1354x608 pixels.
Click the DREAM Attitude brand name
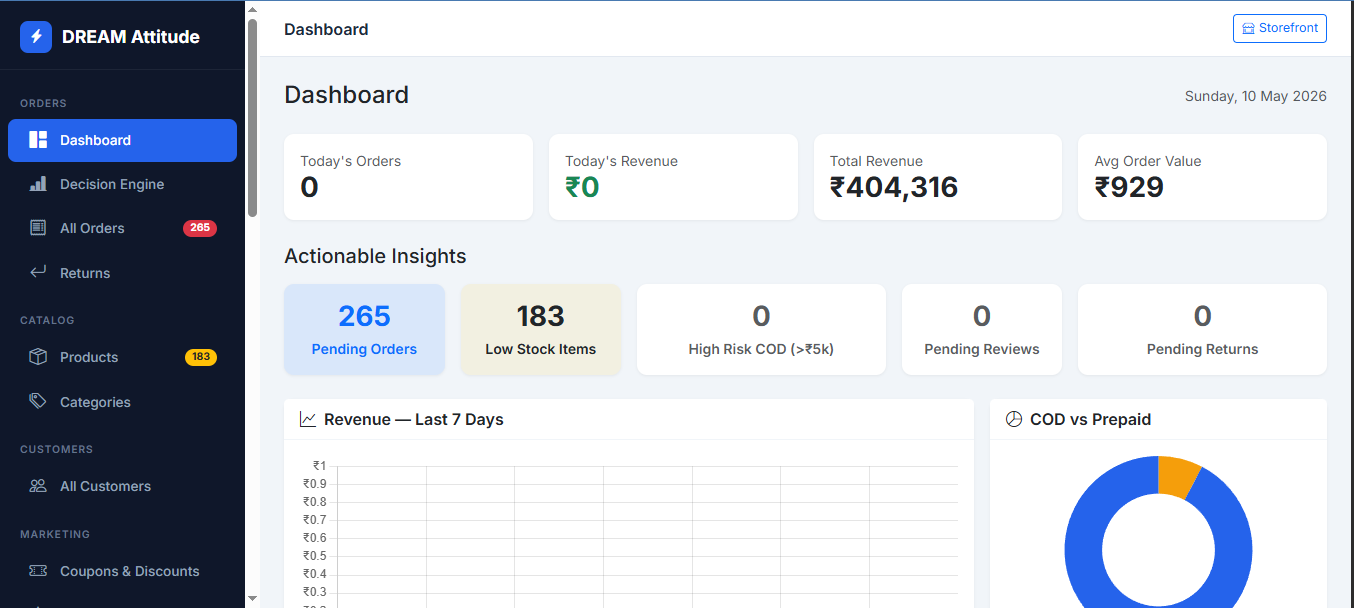click(x=131, y=37)
